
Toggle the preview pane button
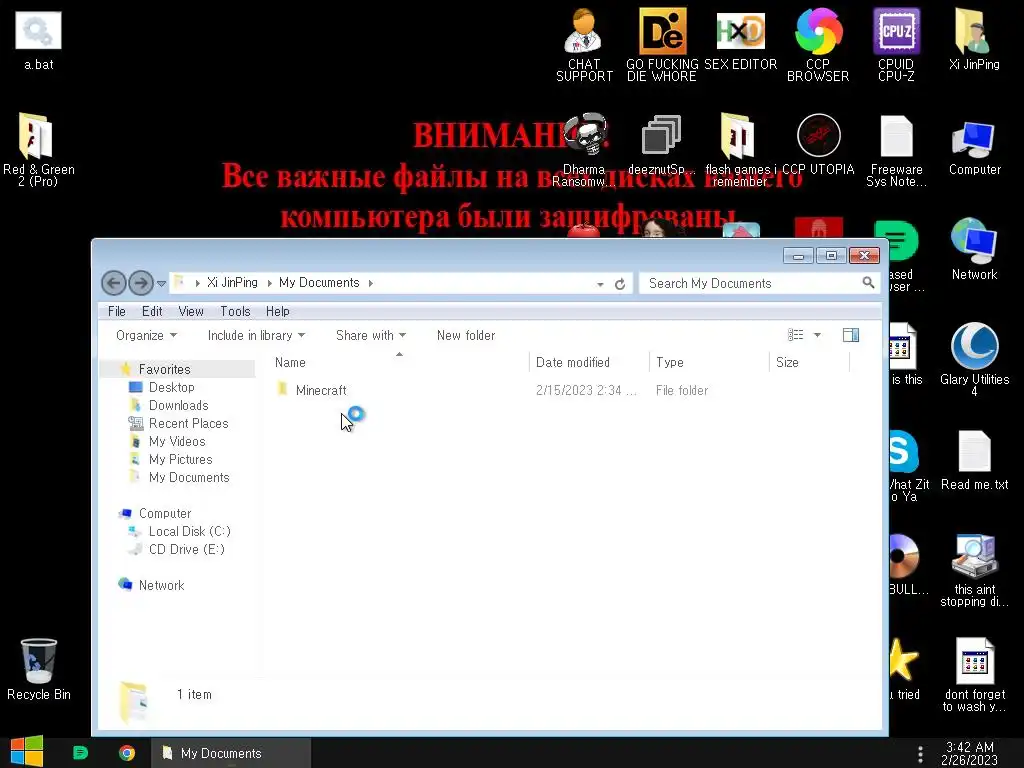pos(850,335)
